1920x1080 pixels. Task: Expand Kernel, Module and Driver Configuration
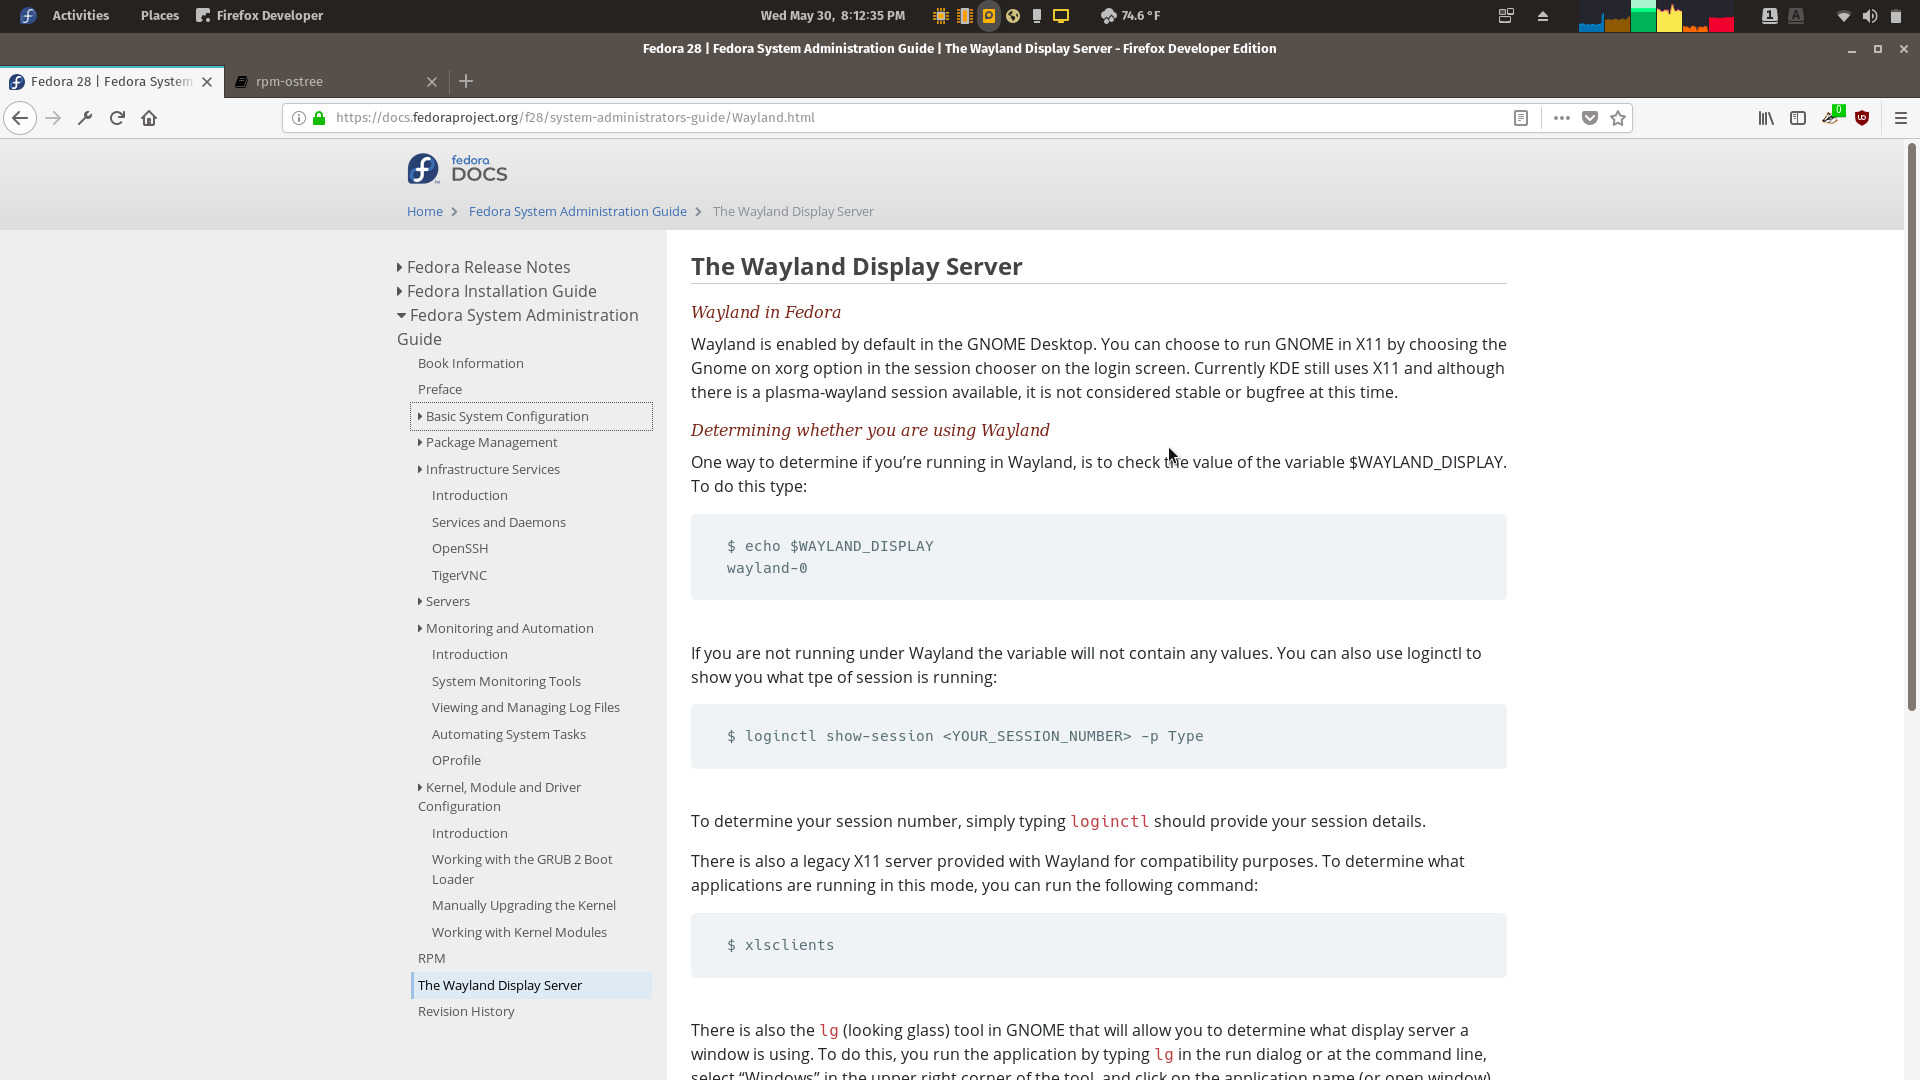click(x=499, y=797)
